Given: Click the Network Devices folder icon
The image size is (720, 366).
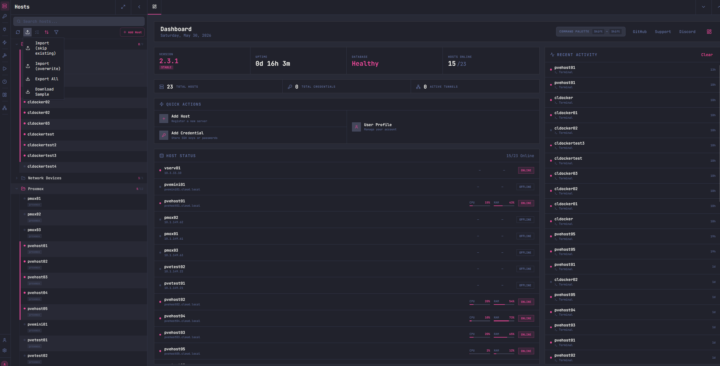Looking at the screenshot, I should (23, 178).
